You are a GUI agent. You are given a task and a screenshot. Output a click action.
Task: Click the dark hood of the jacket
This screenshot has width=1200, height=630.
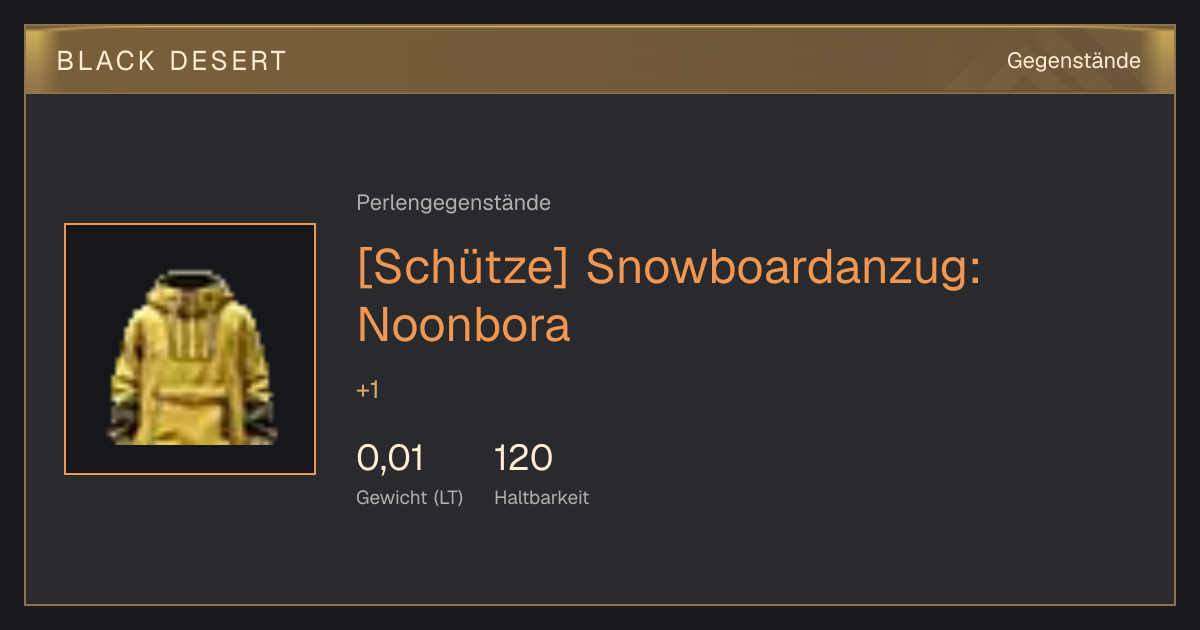tap(190, 279)
